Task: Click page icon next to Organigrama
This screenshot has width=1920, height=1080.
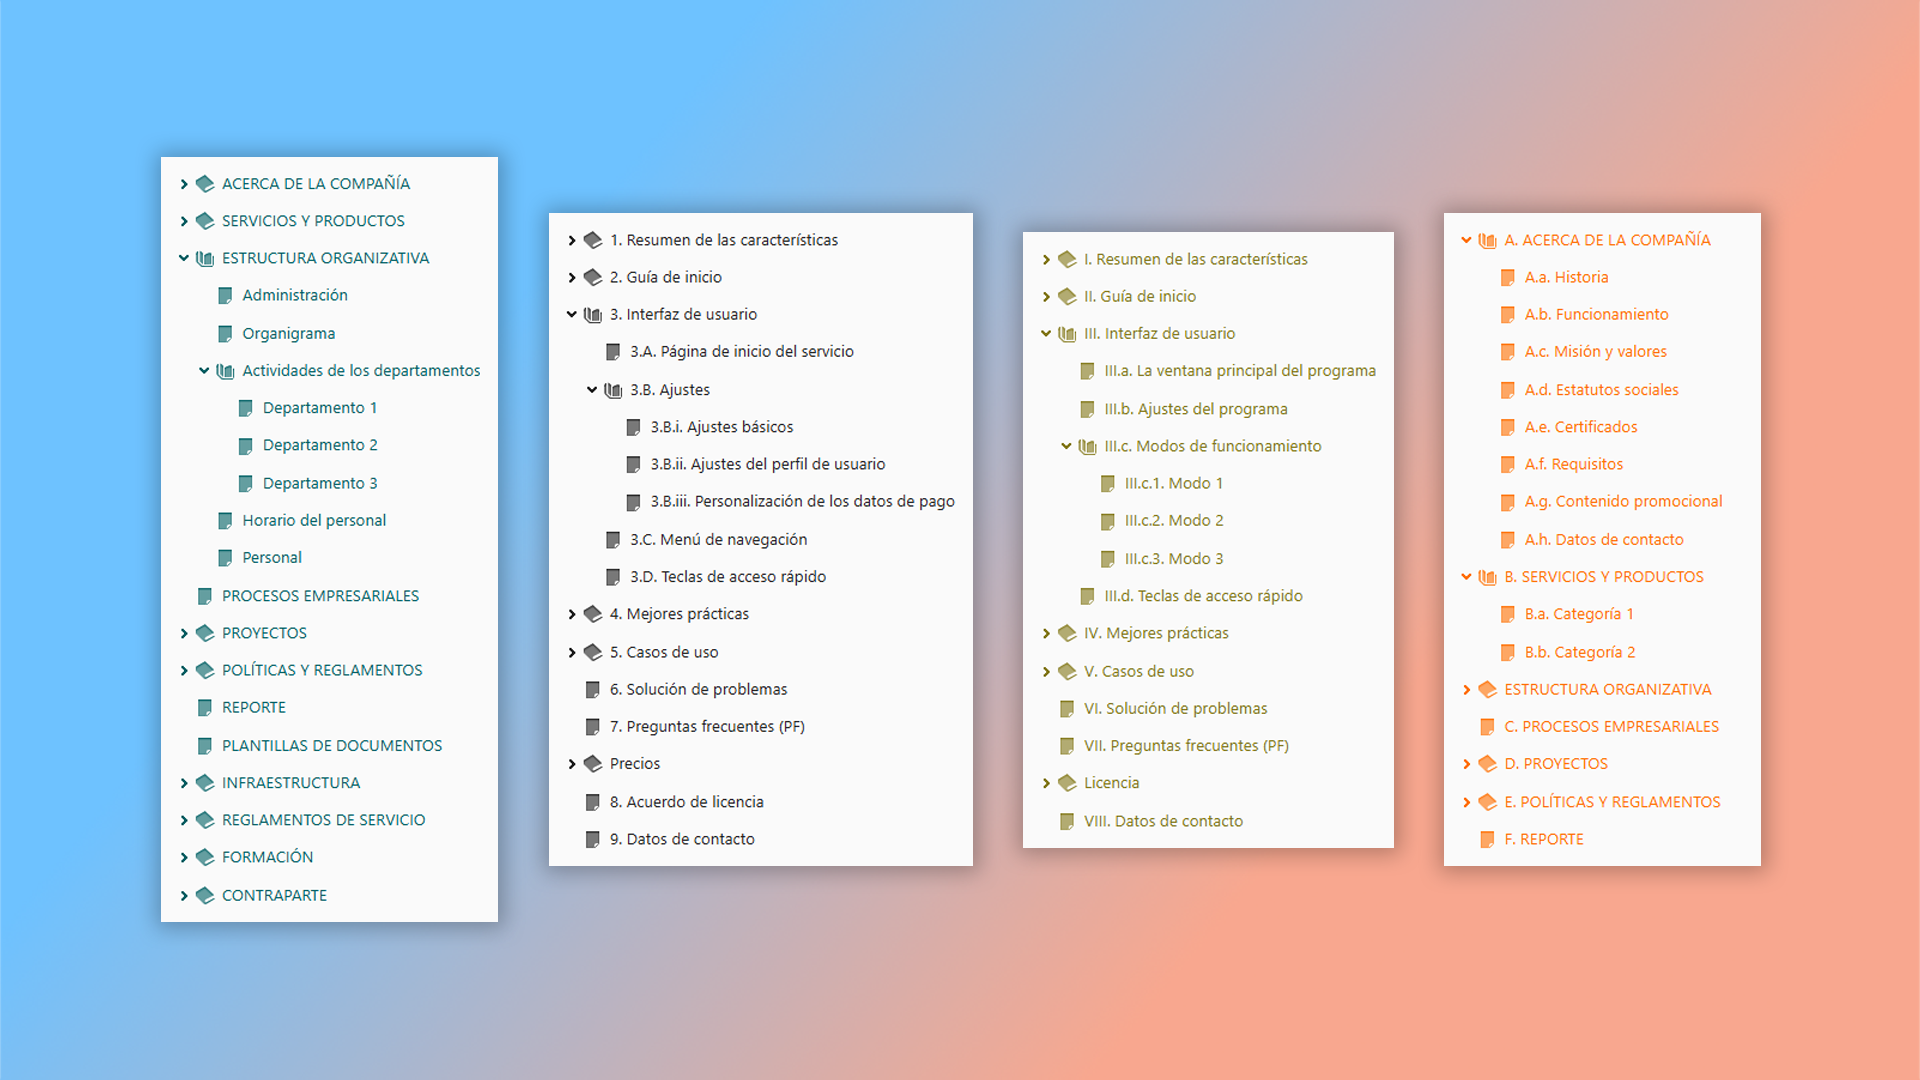Action: (226, 333)
